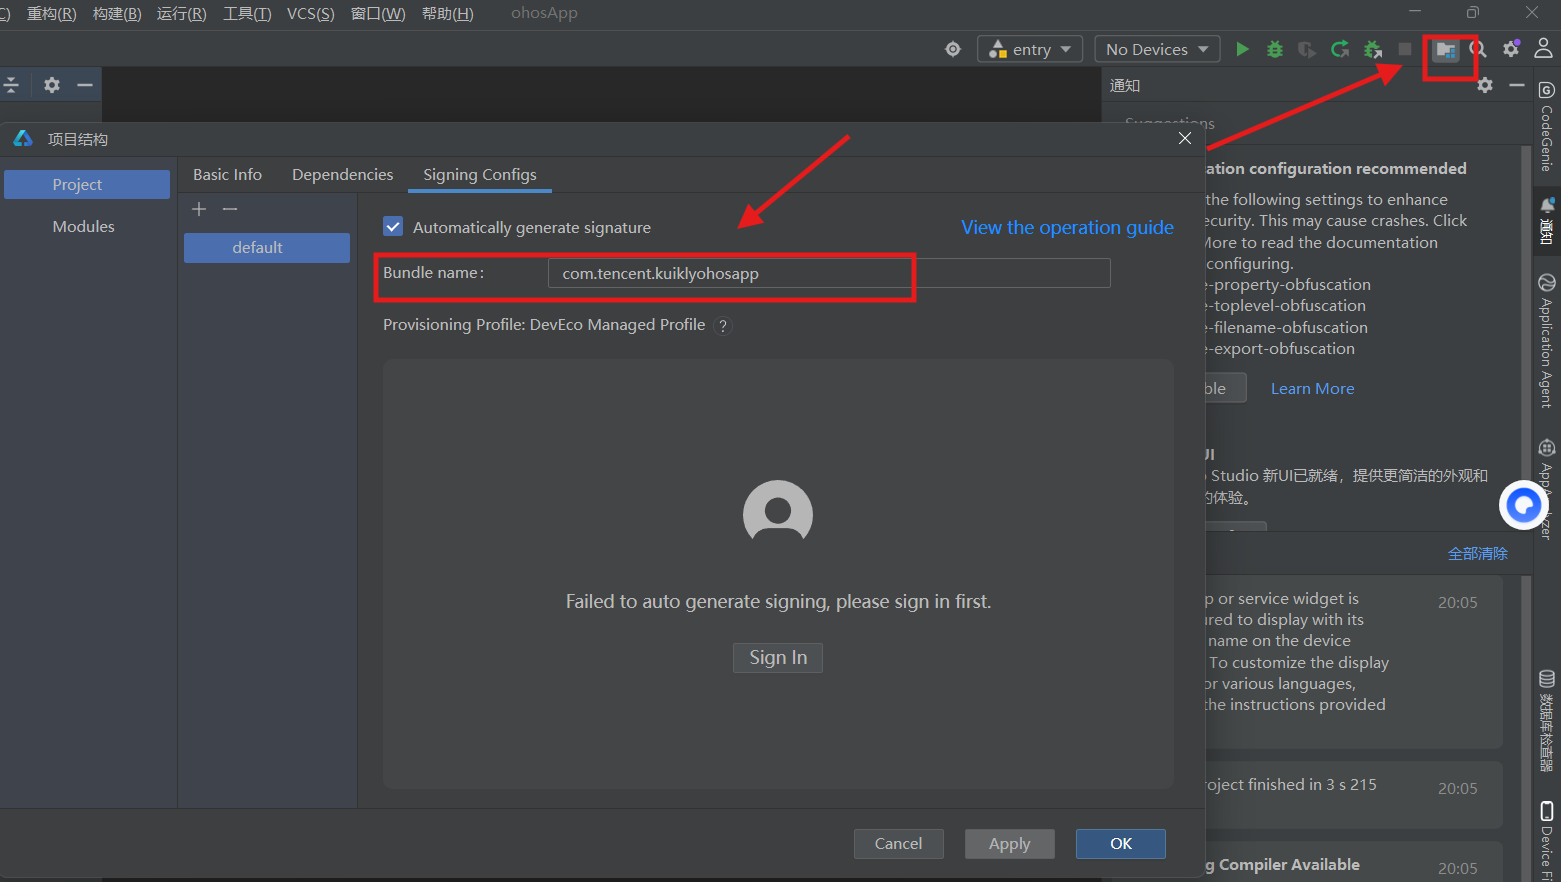Open Application Agent sidebar tool

click(1547, 340)
